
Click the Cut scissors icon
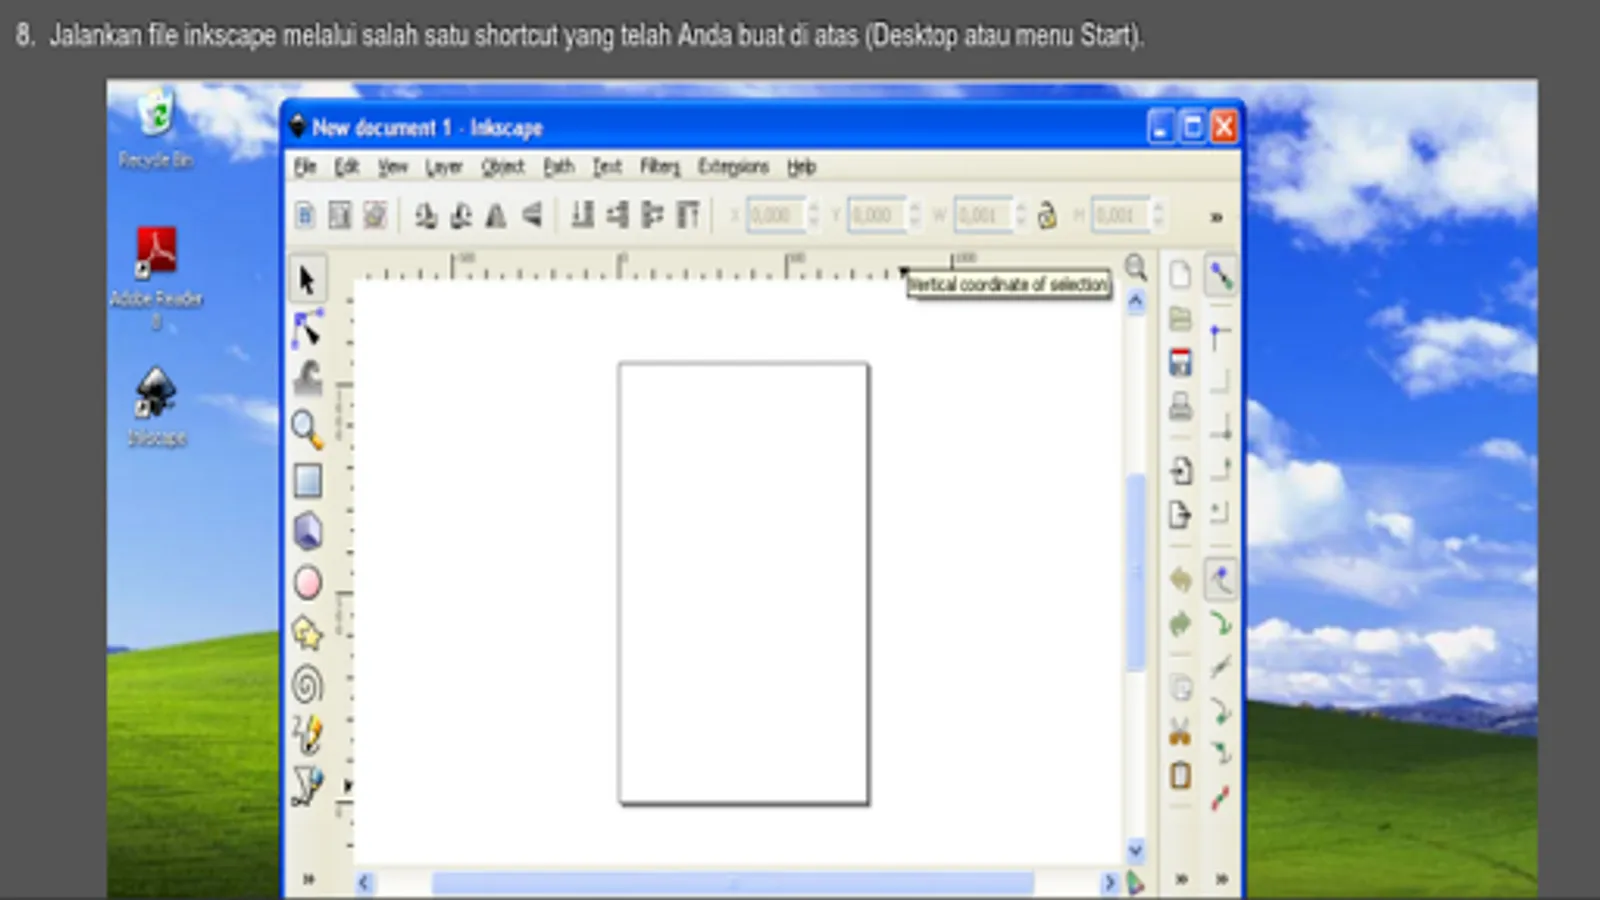(1180, 733)
